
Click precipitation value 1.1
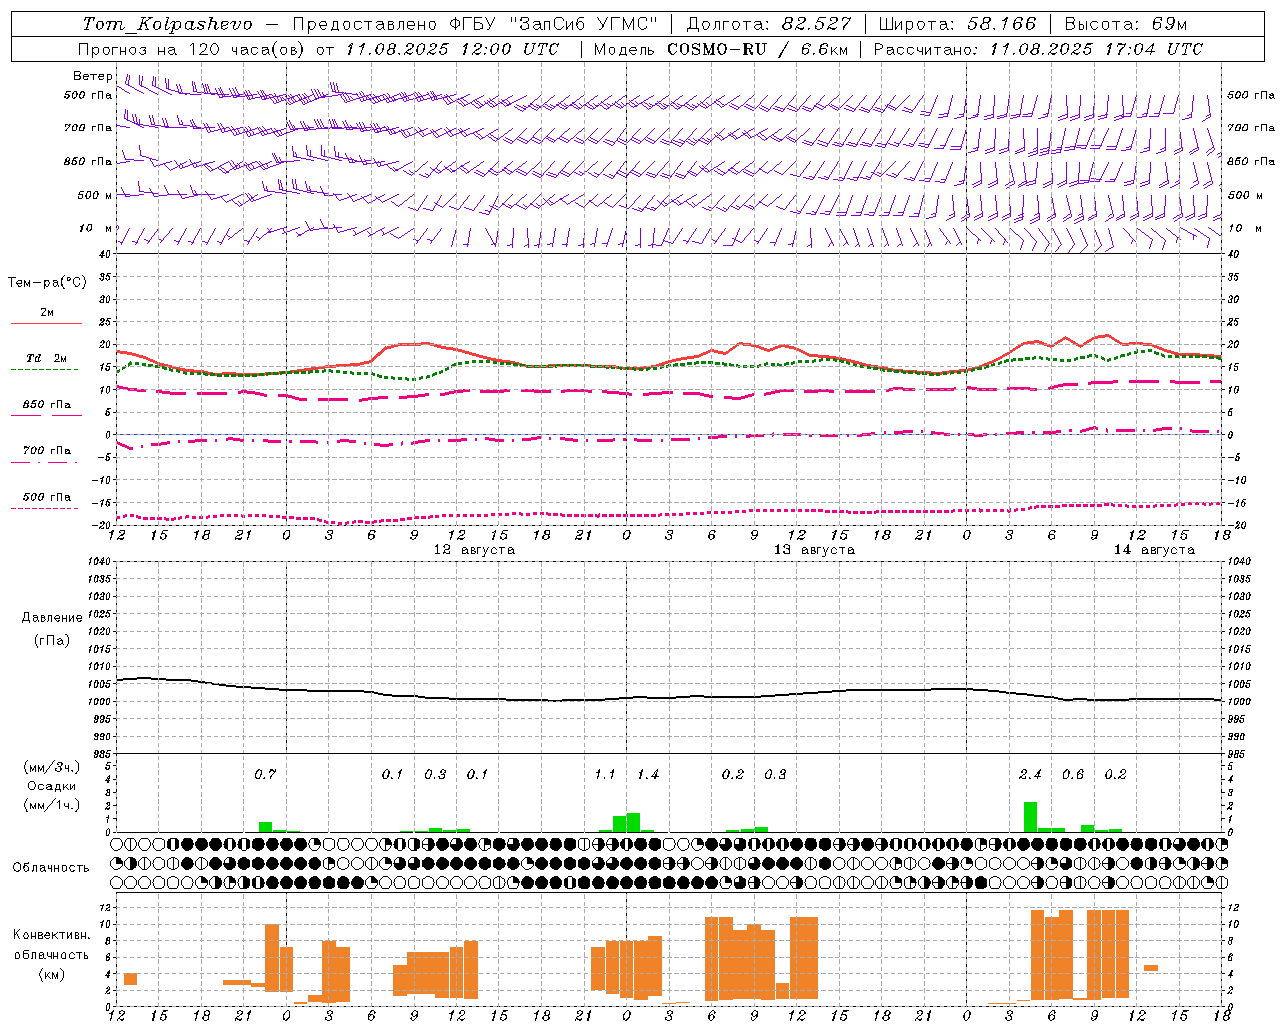[604, 774]
